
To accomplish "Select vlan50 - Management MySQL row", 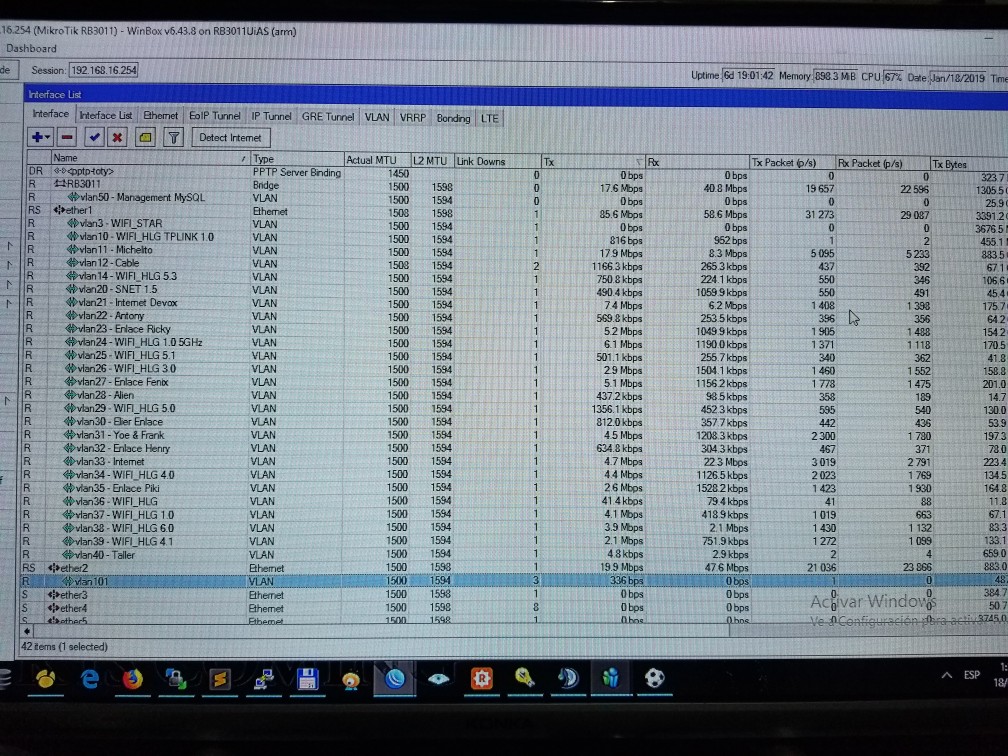I will tap(514, 199).
